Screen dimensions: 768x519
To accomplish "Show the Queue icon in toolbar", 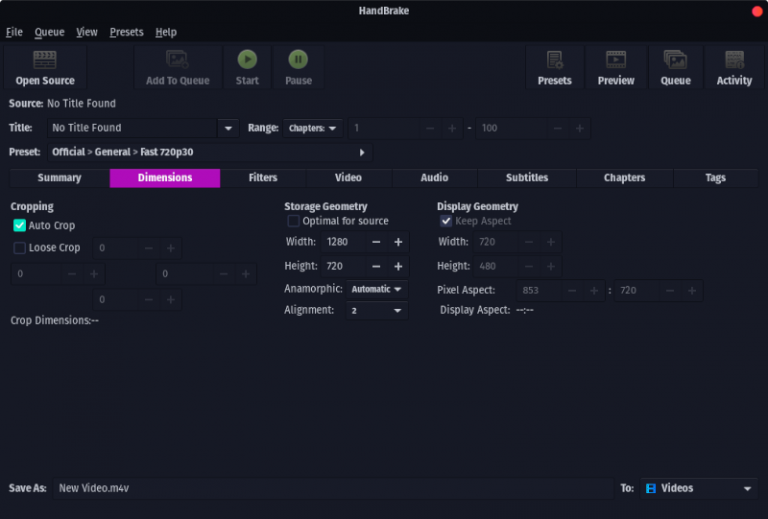I will point(675,60).
